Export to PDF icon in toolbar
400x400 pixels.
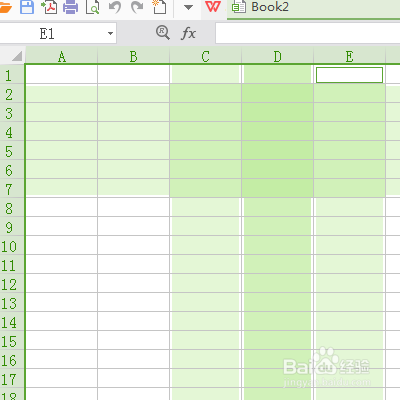pyautogui.click(x=49, y=7)
